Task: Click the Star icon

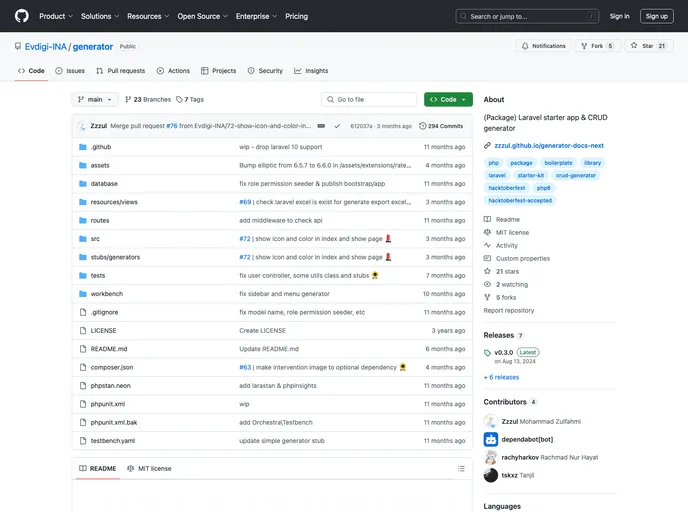Action: point(634,45)
